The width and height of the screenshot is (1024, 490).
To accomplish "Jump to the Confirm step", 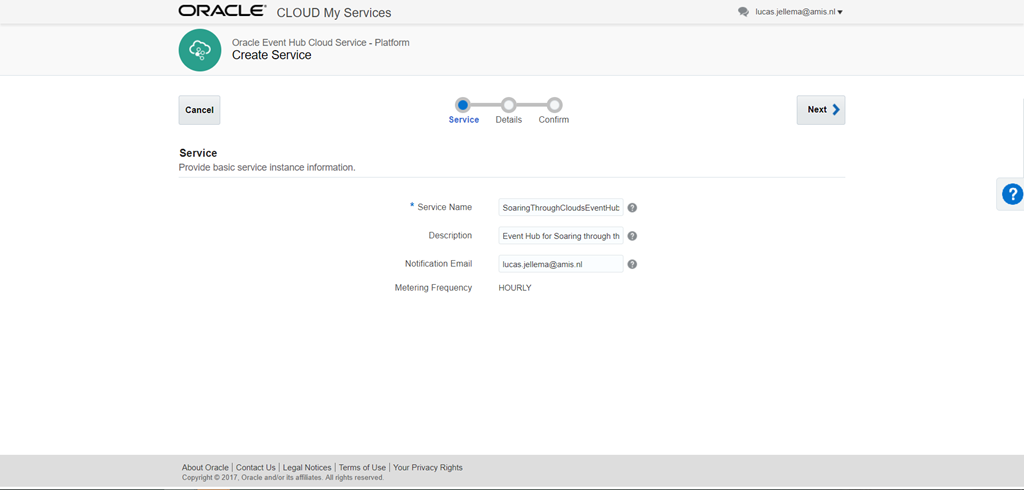I will point(554,105).
